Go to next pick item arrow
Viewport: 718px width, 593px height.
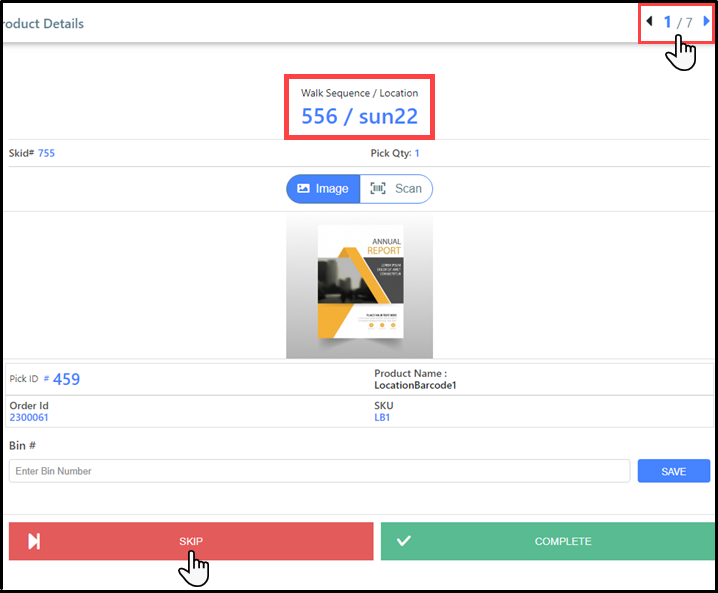(707, 21)
